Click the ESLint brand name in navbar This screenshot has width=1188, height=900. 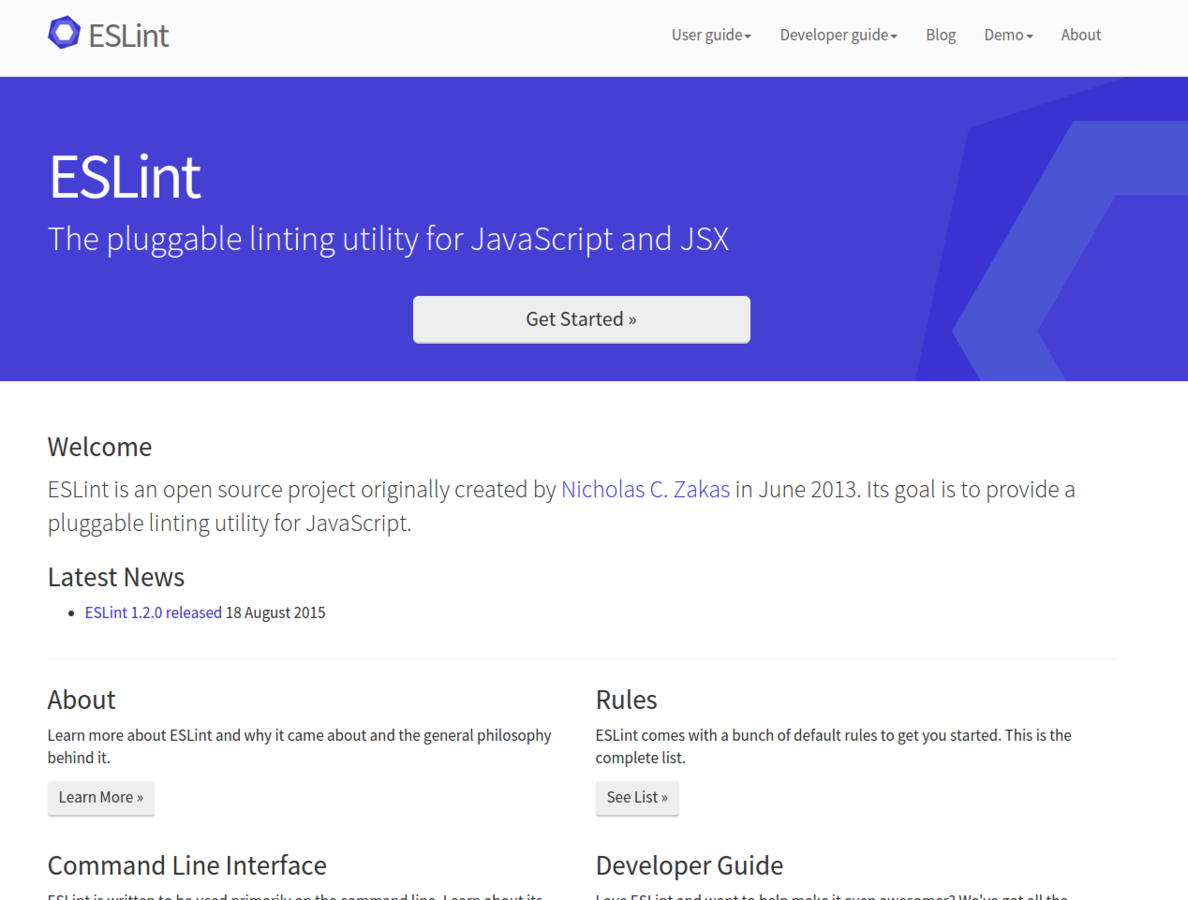coord(128,36)
